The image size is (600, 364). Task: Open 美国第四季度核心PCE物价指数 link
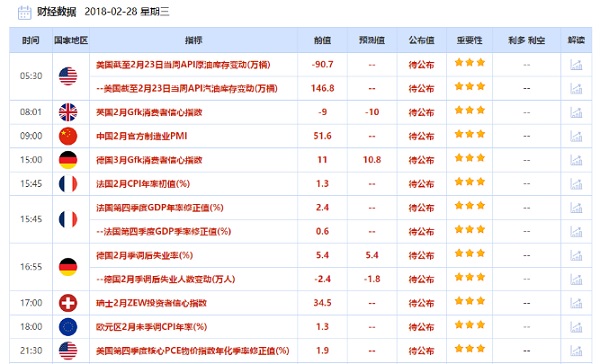point(192,350)
